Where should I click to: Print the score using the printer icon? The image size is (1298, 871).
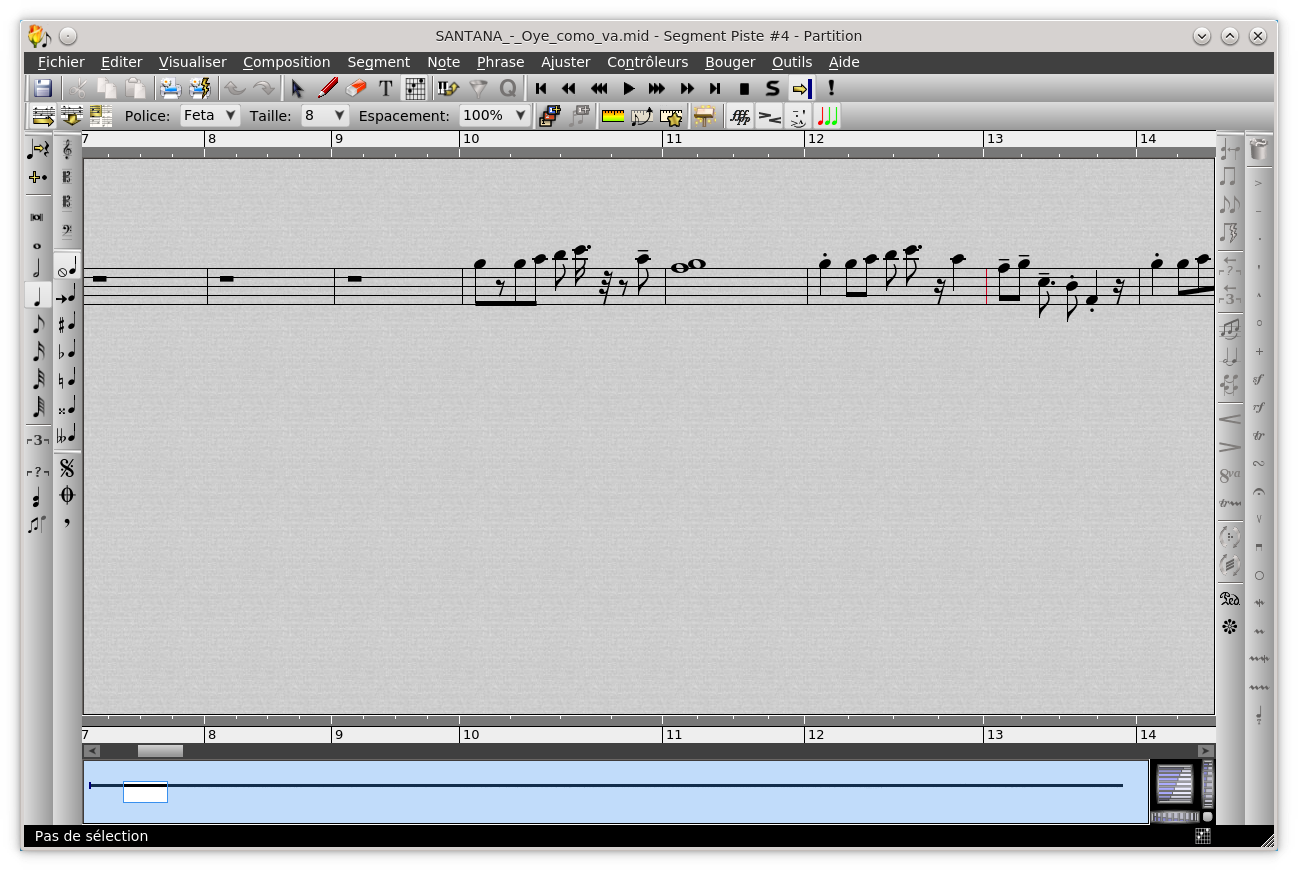[171, 88]
